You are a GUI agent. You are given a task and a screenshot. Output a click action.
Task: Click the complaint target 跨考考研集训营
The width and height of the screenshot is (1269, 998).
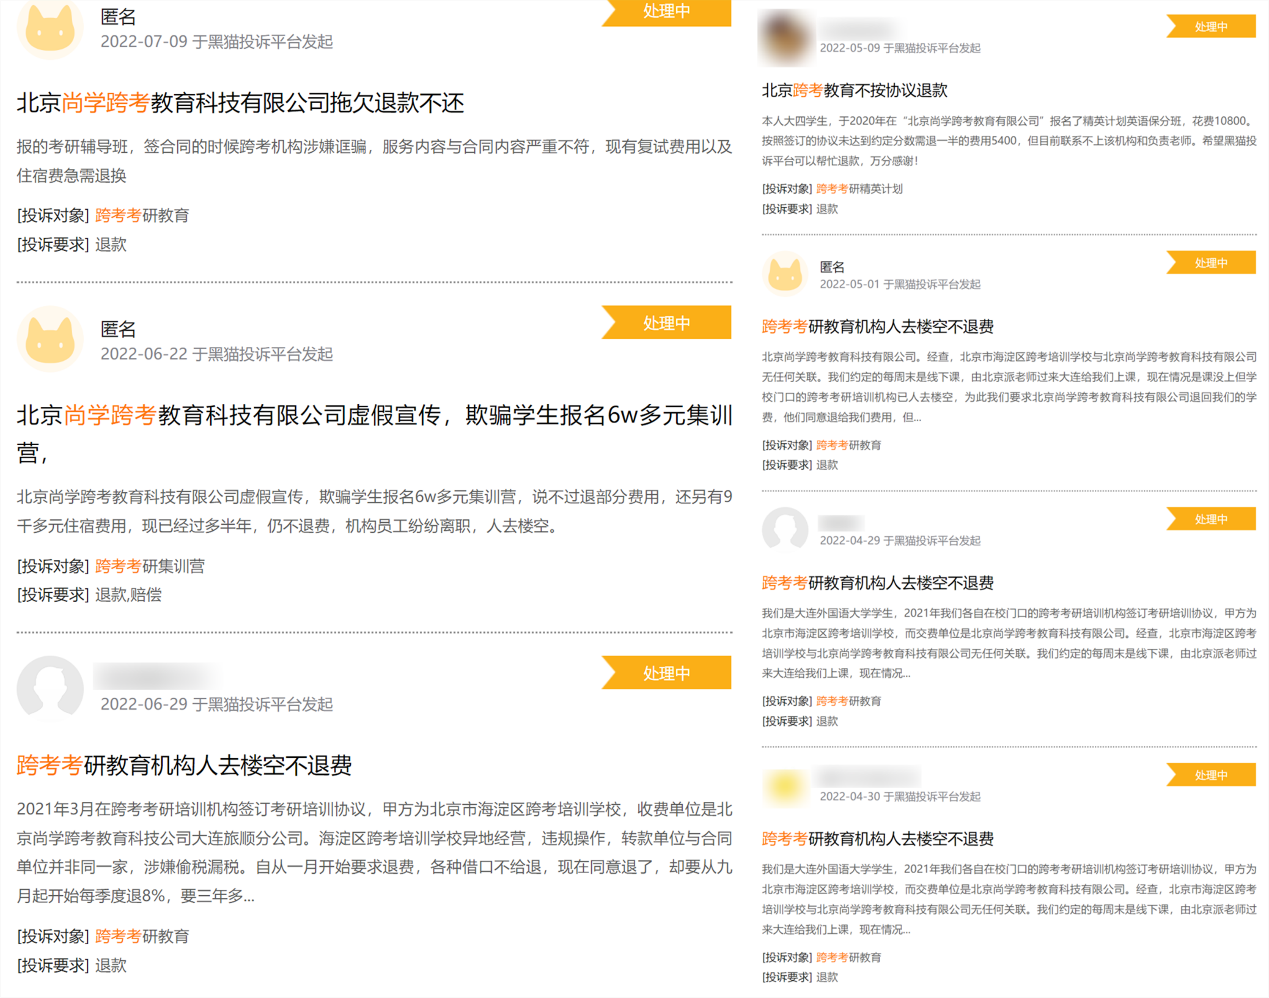[149, 566]
